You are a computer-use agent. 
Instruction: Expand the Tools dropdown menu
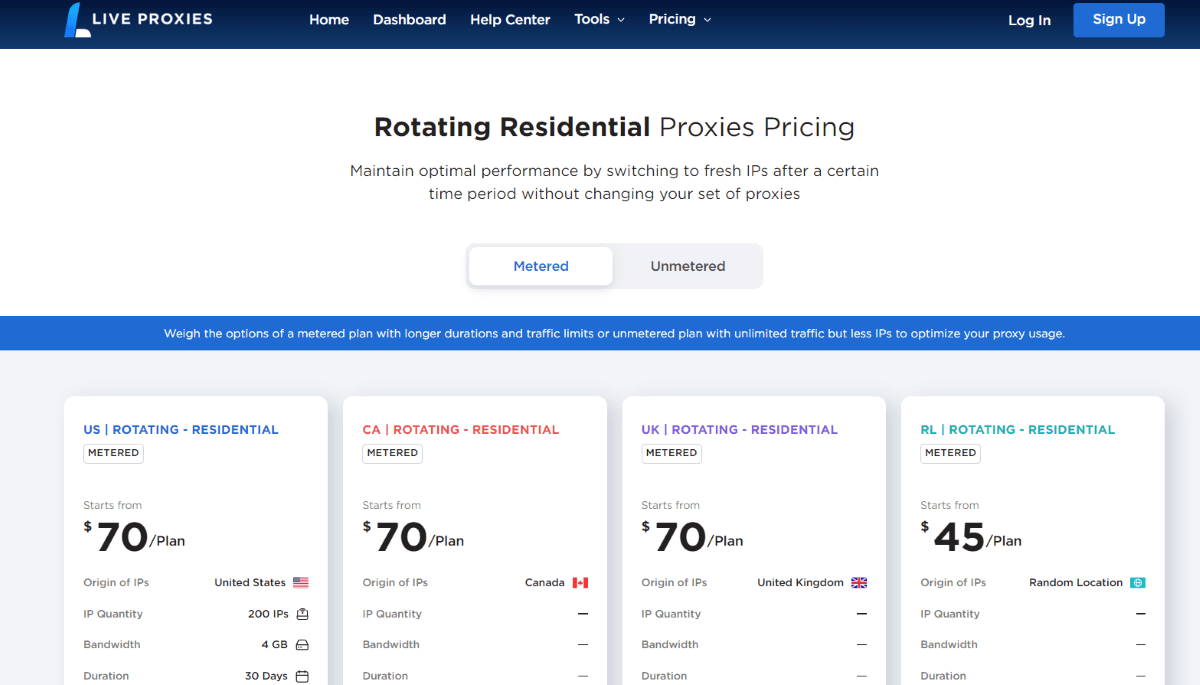(599, 19)
